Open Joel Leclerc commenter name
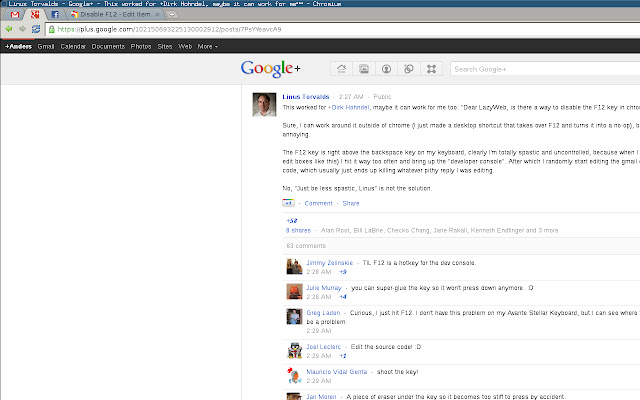Screen dimensions: 640x400 coord(323,347)
